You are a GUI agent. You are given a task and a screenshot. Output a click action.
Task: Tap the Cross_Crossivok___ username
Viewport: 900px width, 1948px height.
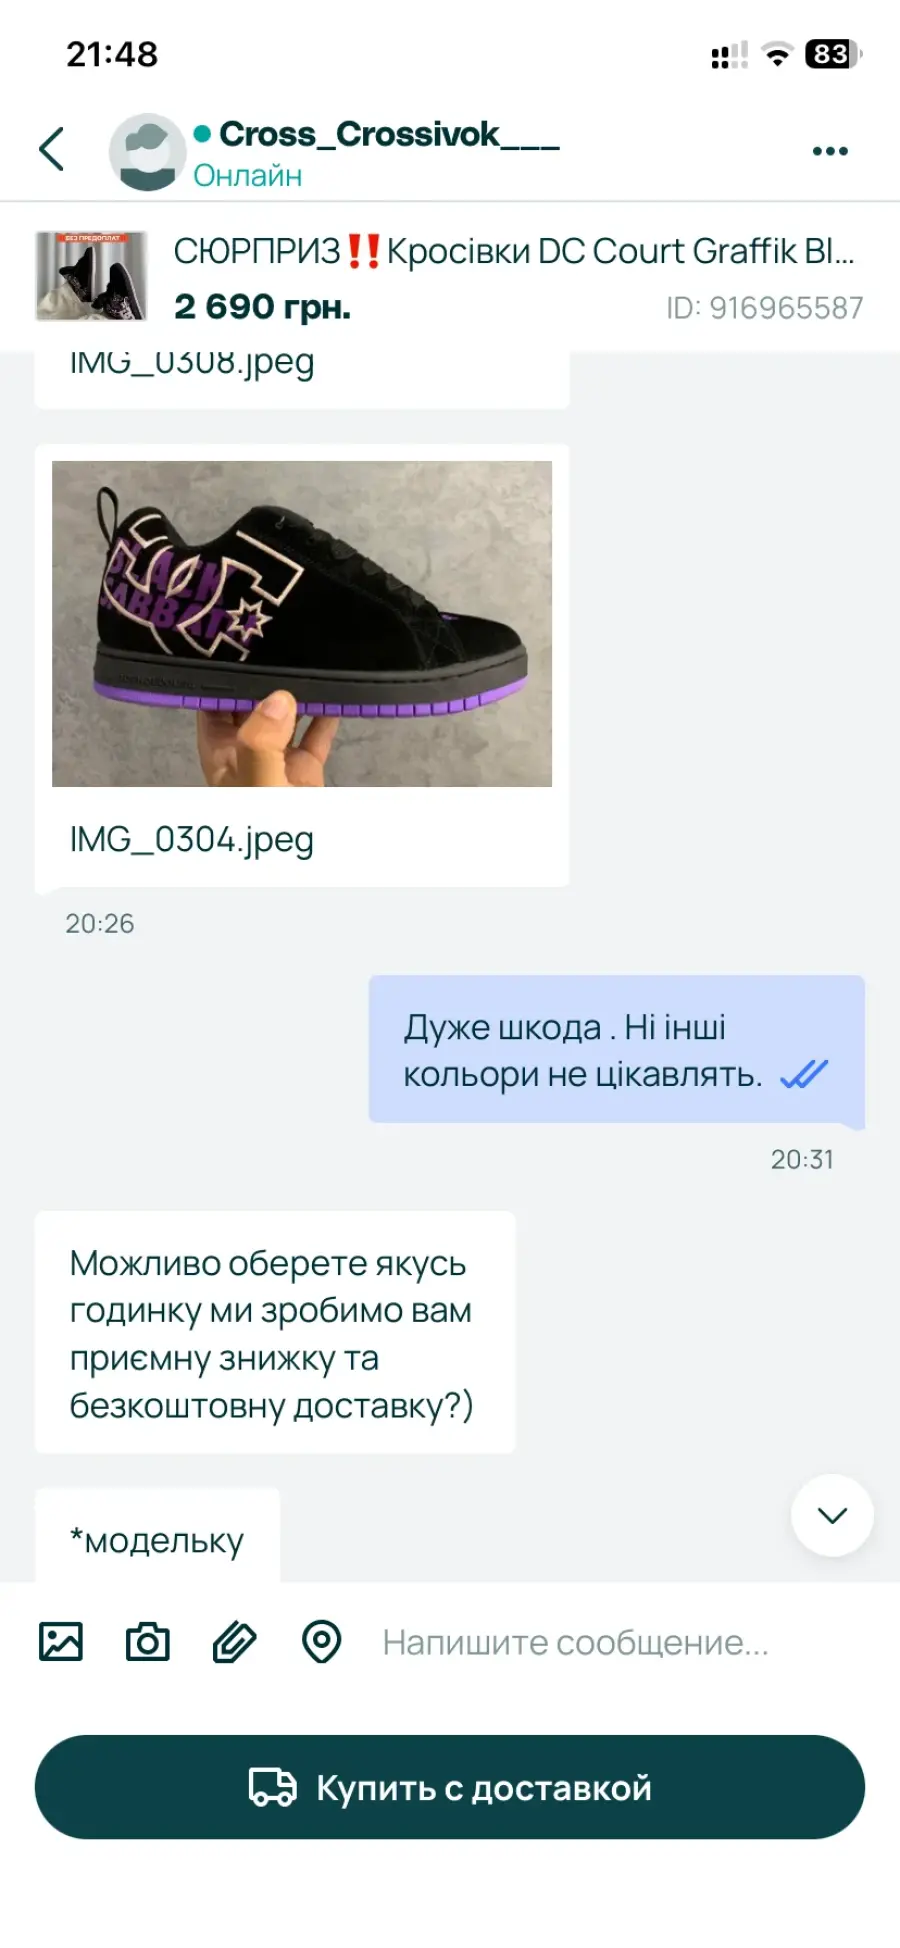coord(389,134)
